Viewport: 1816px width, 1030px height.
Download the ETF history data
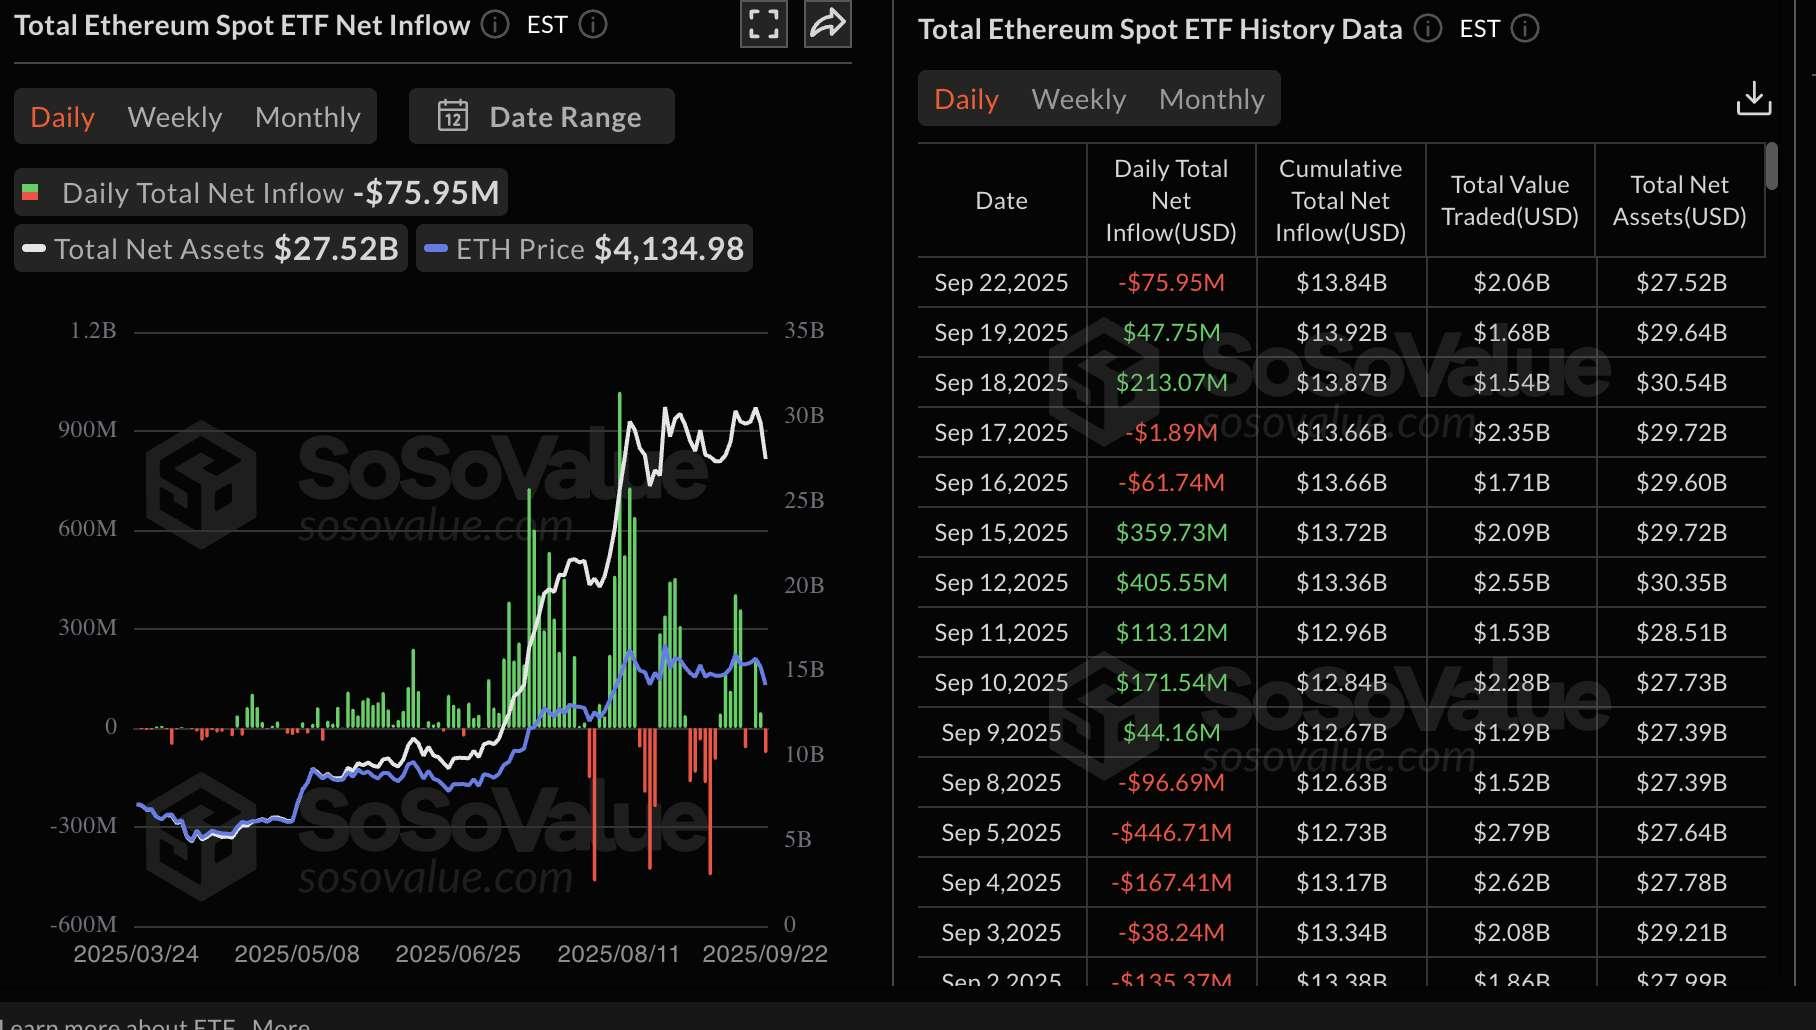point(1756,97)
